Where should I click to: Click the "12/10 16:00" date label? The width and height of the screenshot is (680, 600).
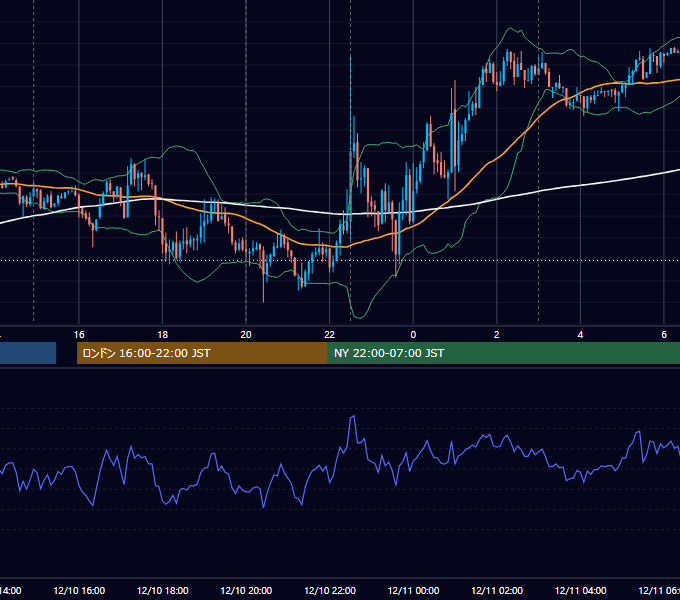[79, 590]
